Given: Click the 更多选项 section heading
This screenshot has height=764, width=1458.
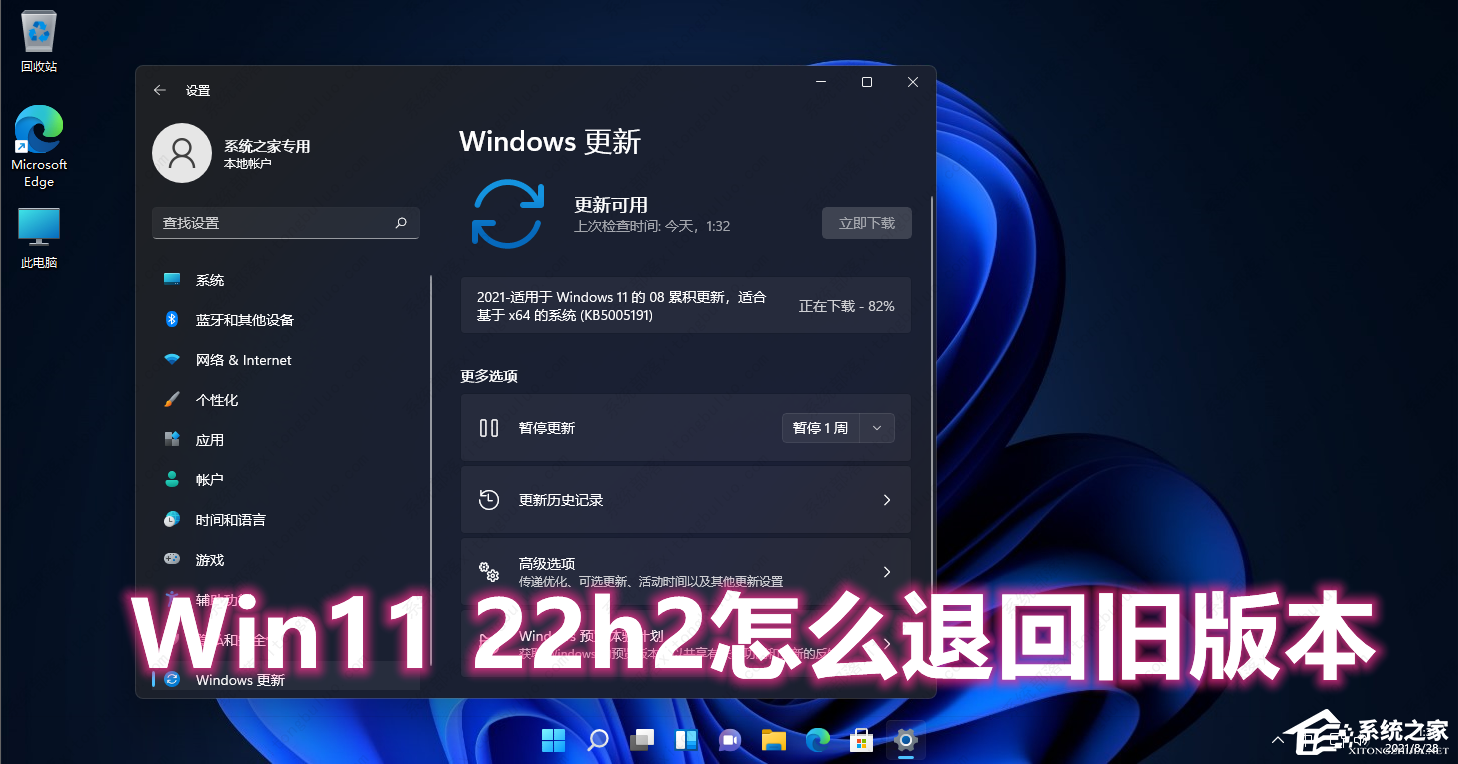Looking at the screenshot, I should [x=489, y=376].
